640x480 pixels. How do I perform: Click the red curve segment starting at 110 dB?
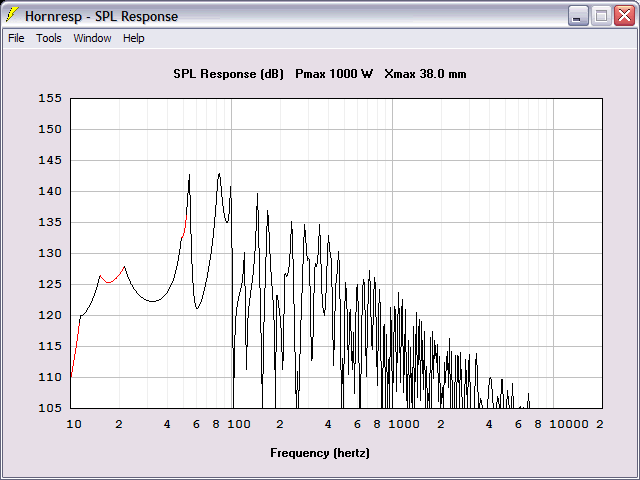click(x=76, y=347)
